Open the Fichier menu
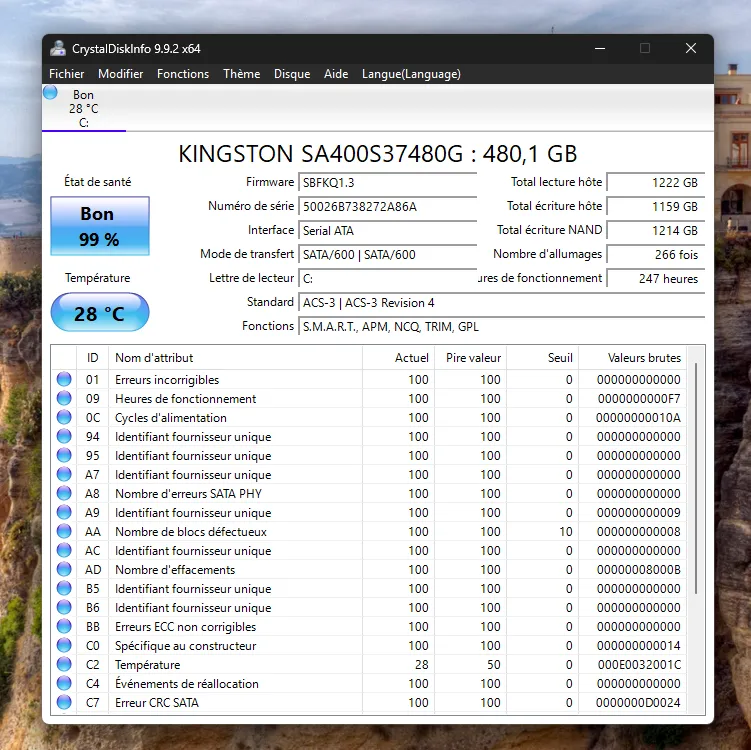751x750 pixels. coord(67,74)
